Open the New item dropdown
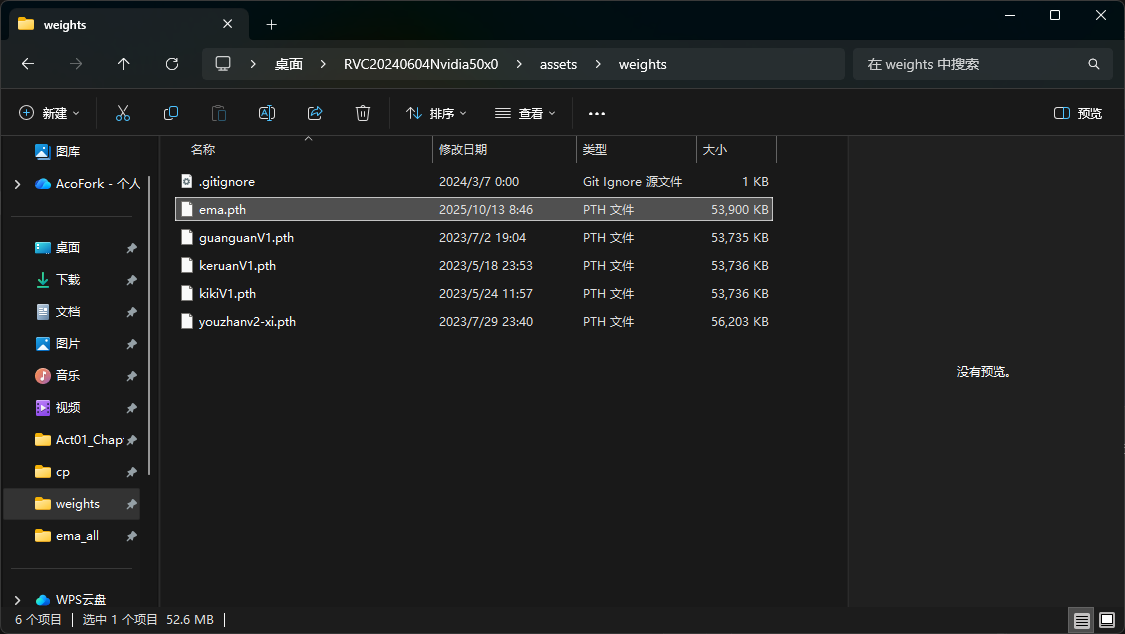 coord(49,113)
